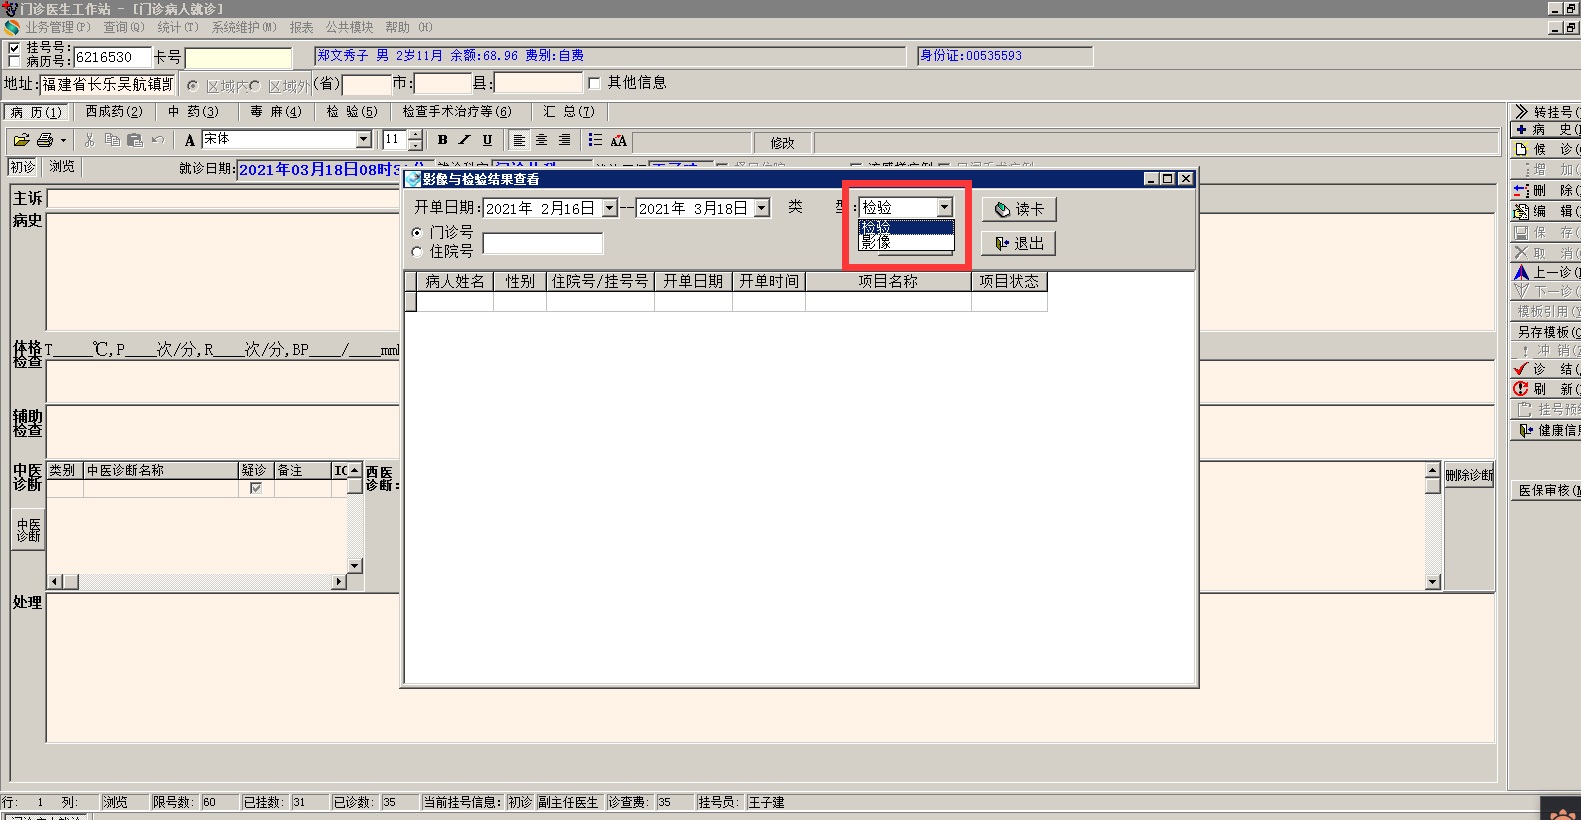Toggle the 挂号号 checkbox
This screenshot has height=820, width=1581.
point(14,48)
